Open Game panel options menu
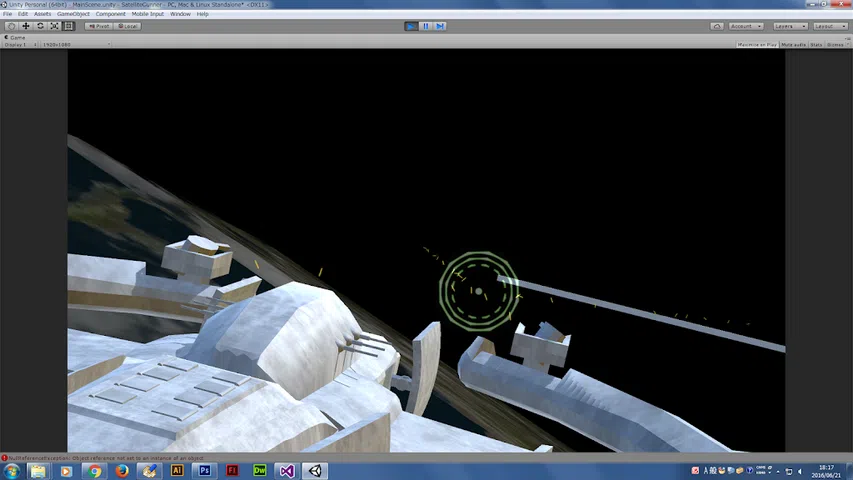This screenshot has width=853, height=480. tap(848, 38)
